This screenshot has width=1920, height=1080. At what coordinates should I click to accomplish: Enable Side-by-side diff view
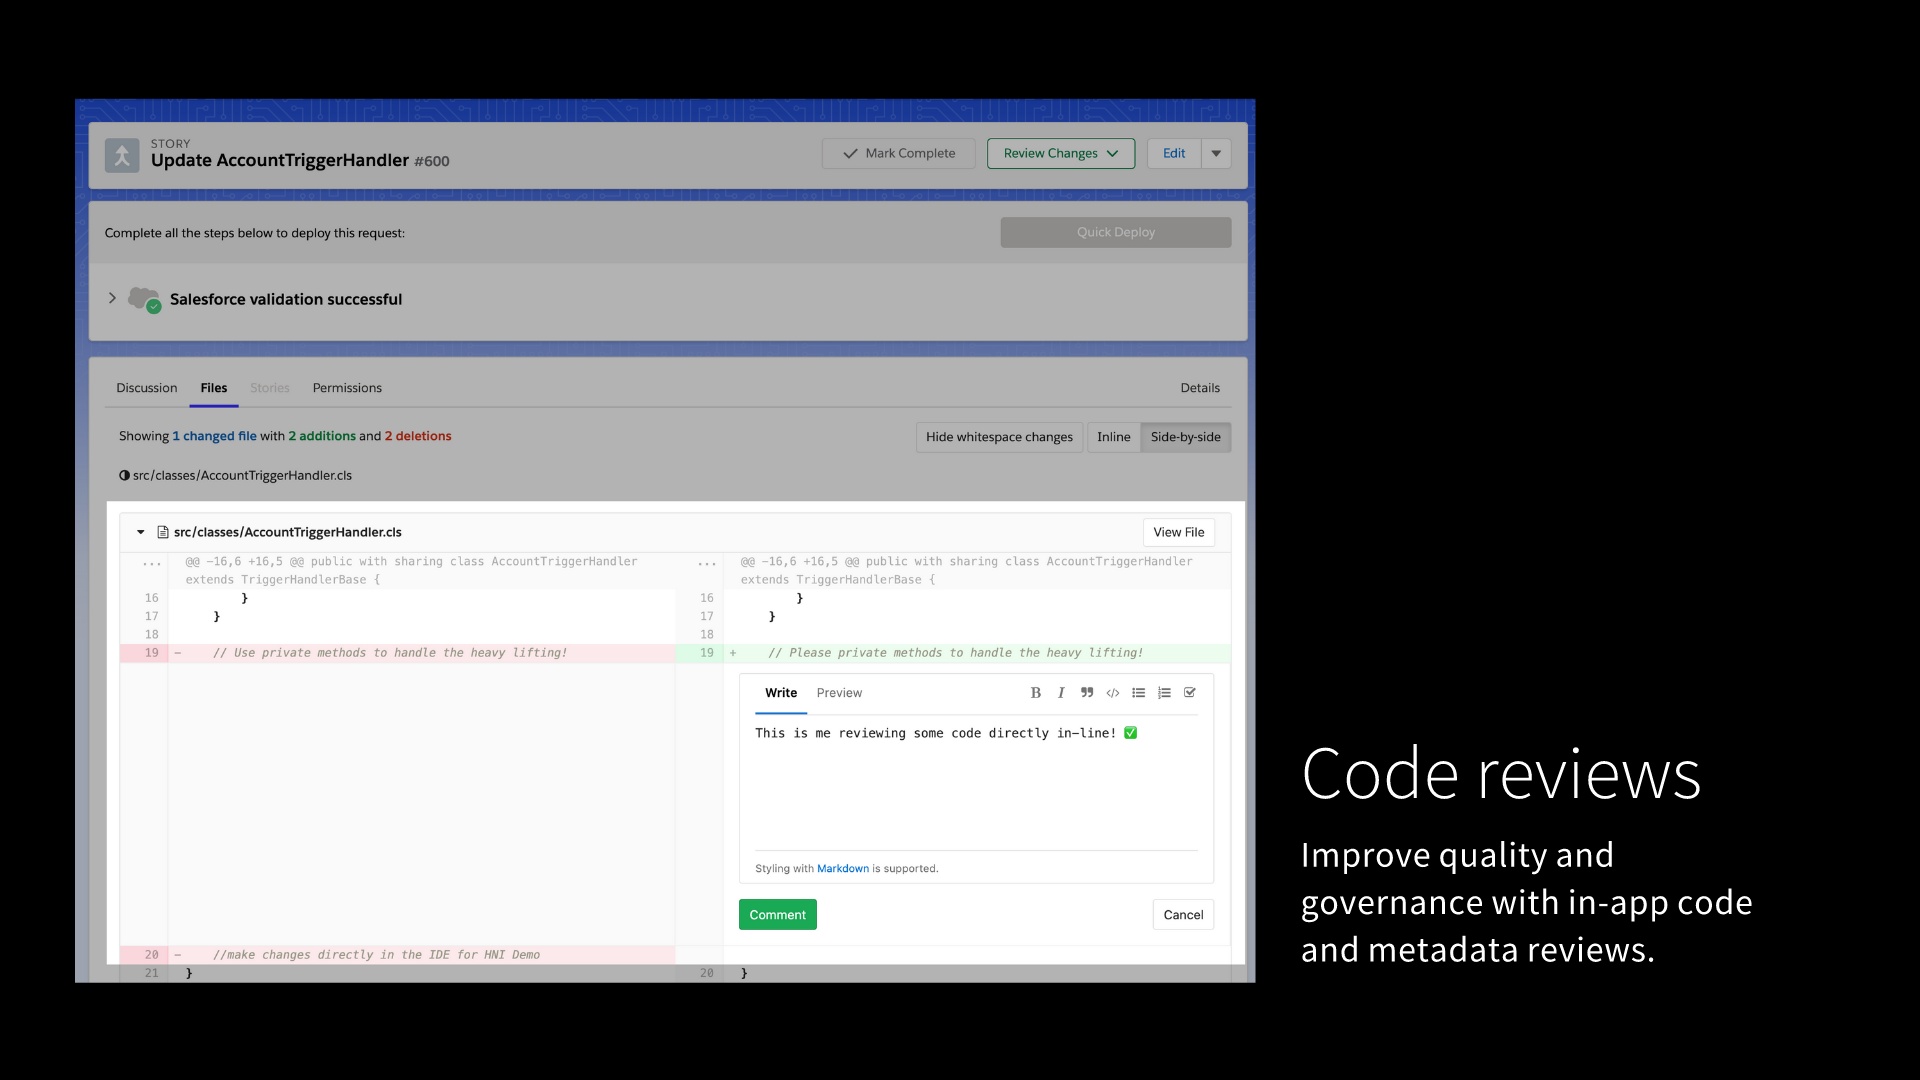pyautogui.click(x=1184, y=437)
